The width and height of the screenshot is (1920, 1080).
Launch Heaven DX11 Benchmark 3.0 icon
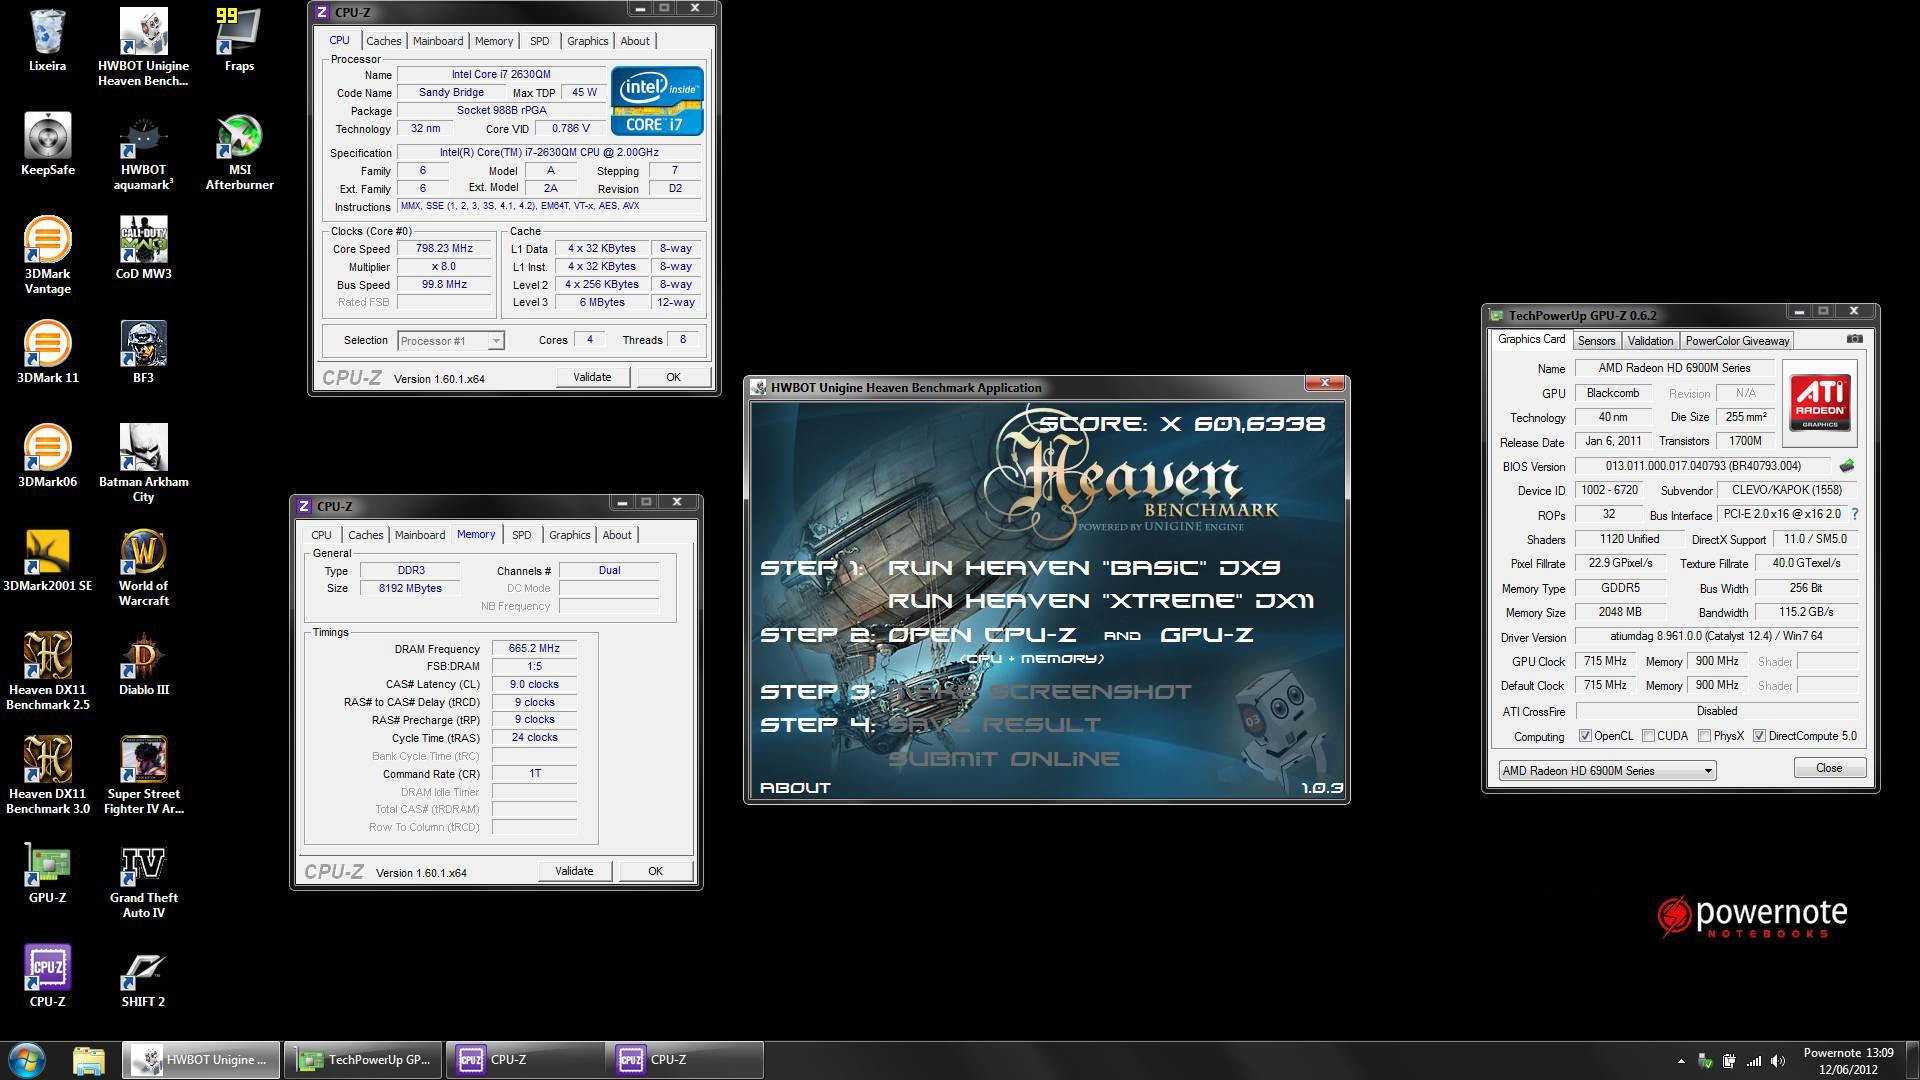click(47, 776)
